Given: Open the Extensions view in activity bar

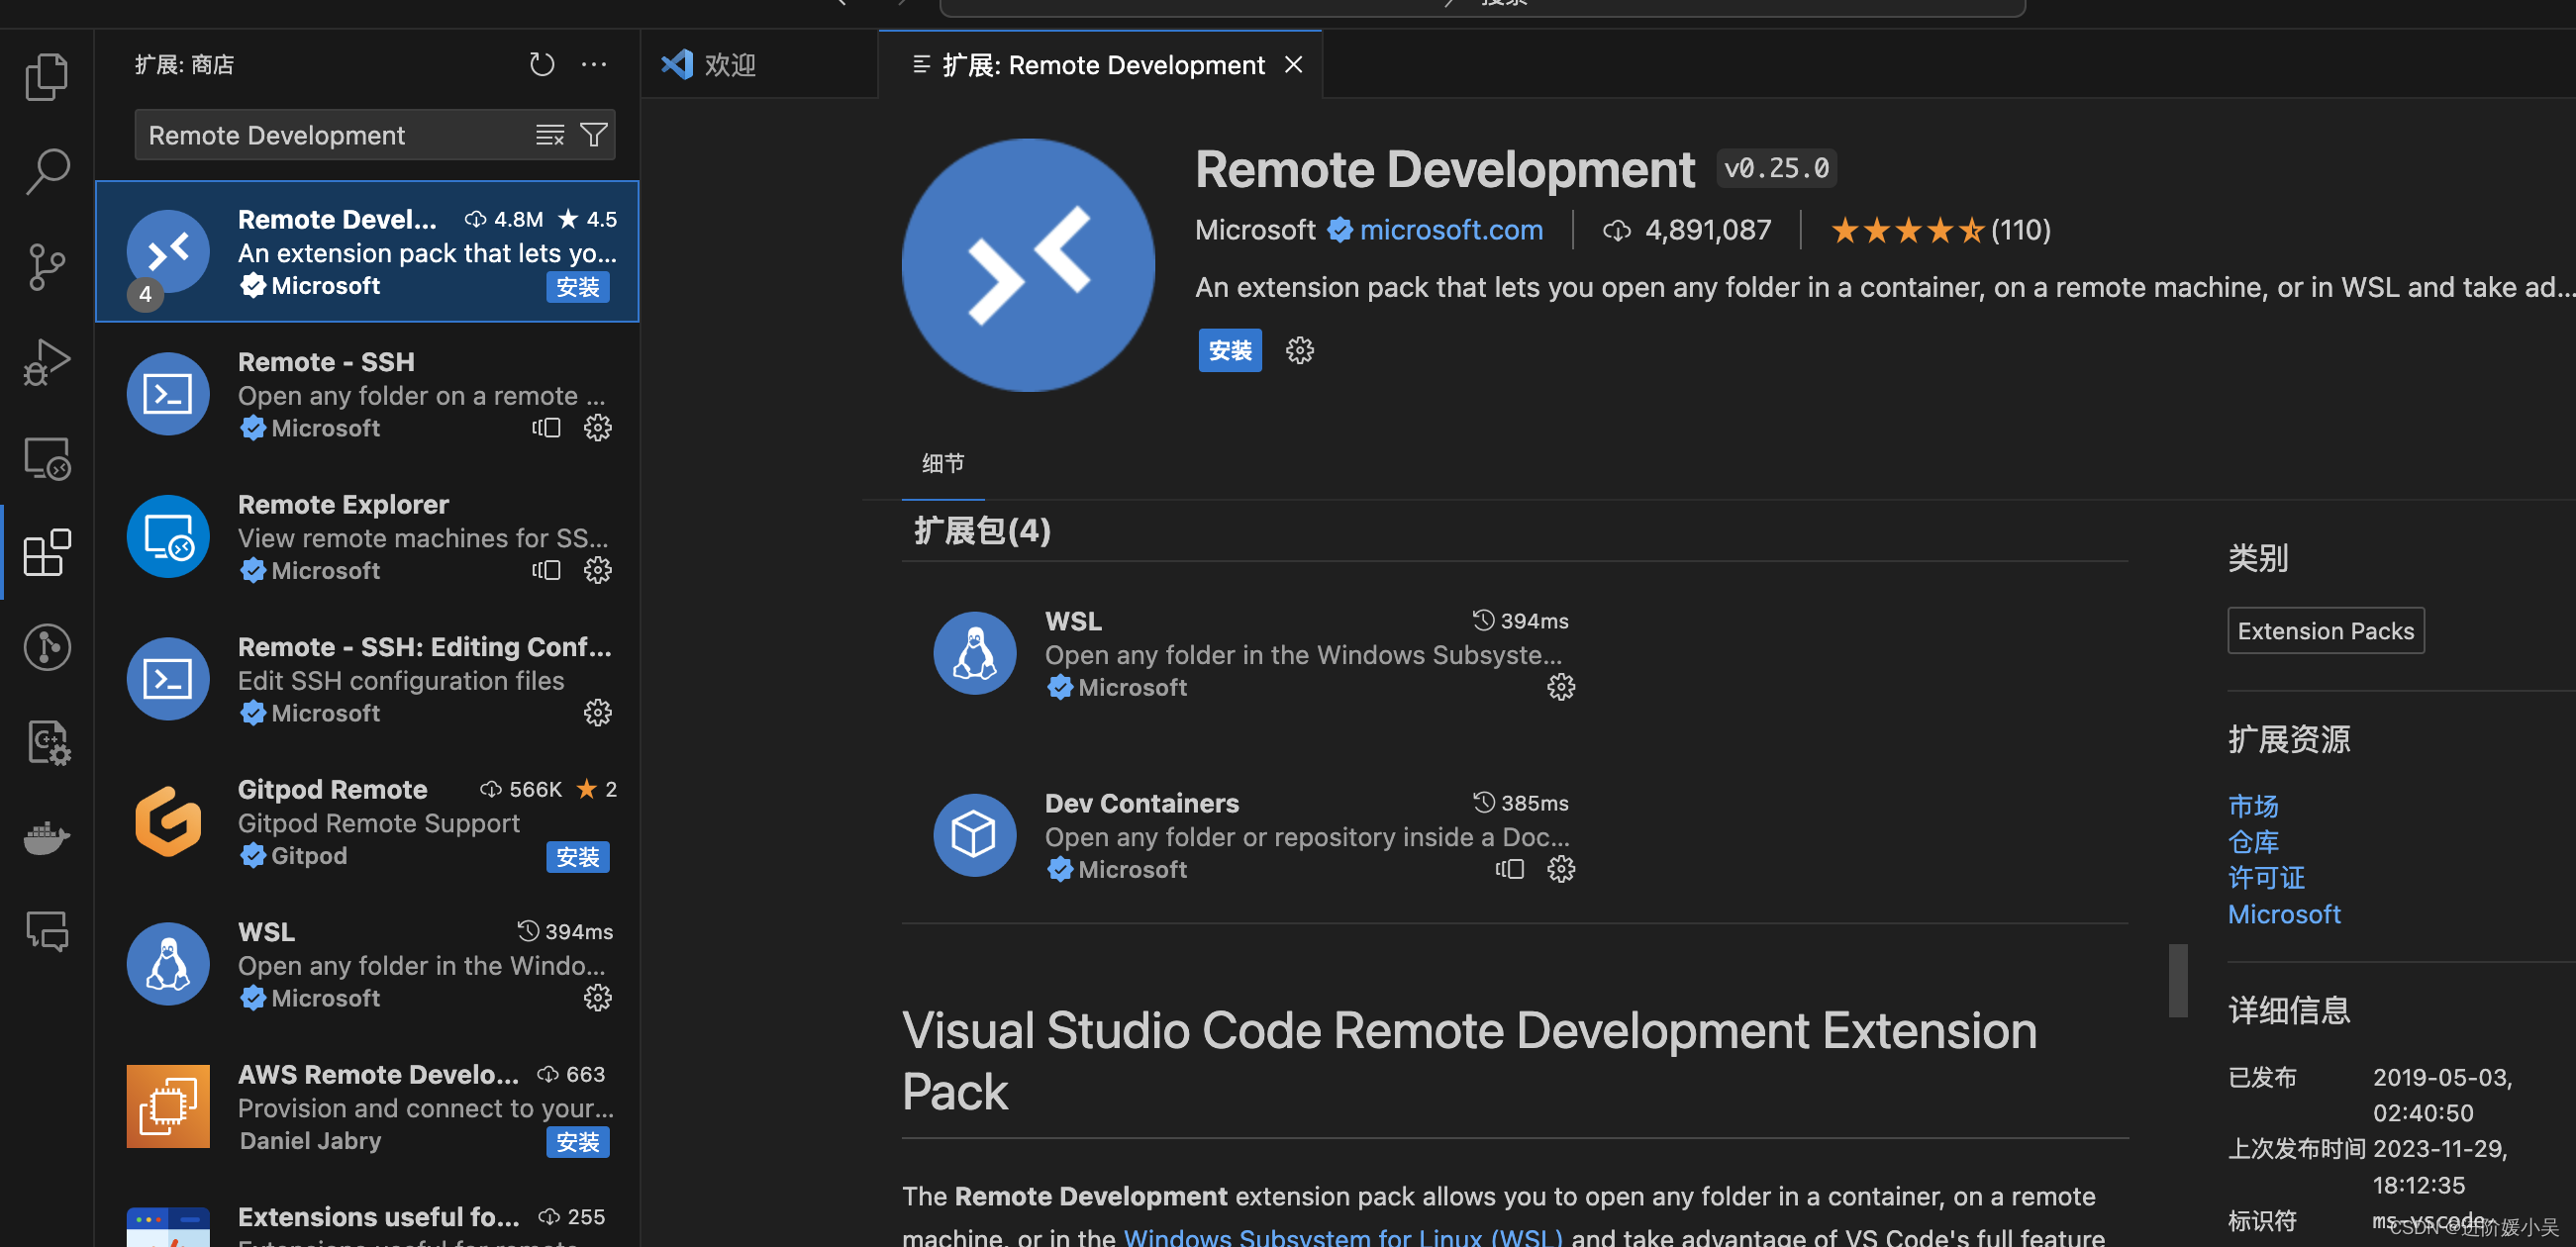Looking at the screenshot, I should (x=46, y=553).
